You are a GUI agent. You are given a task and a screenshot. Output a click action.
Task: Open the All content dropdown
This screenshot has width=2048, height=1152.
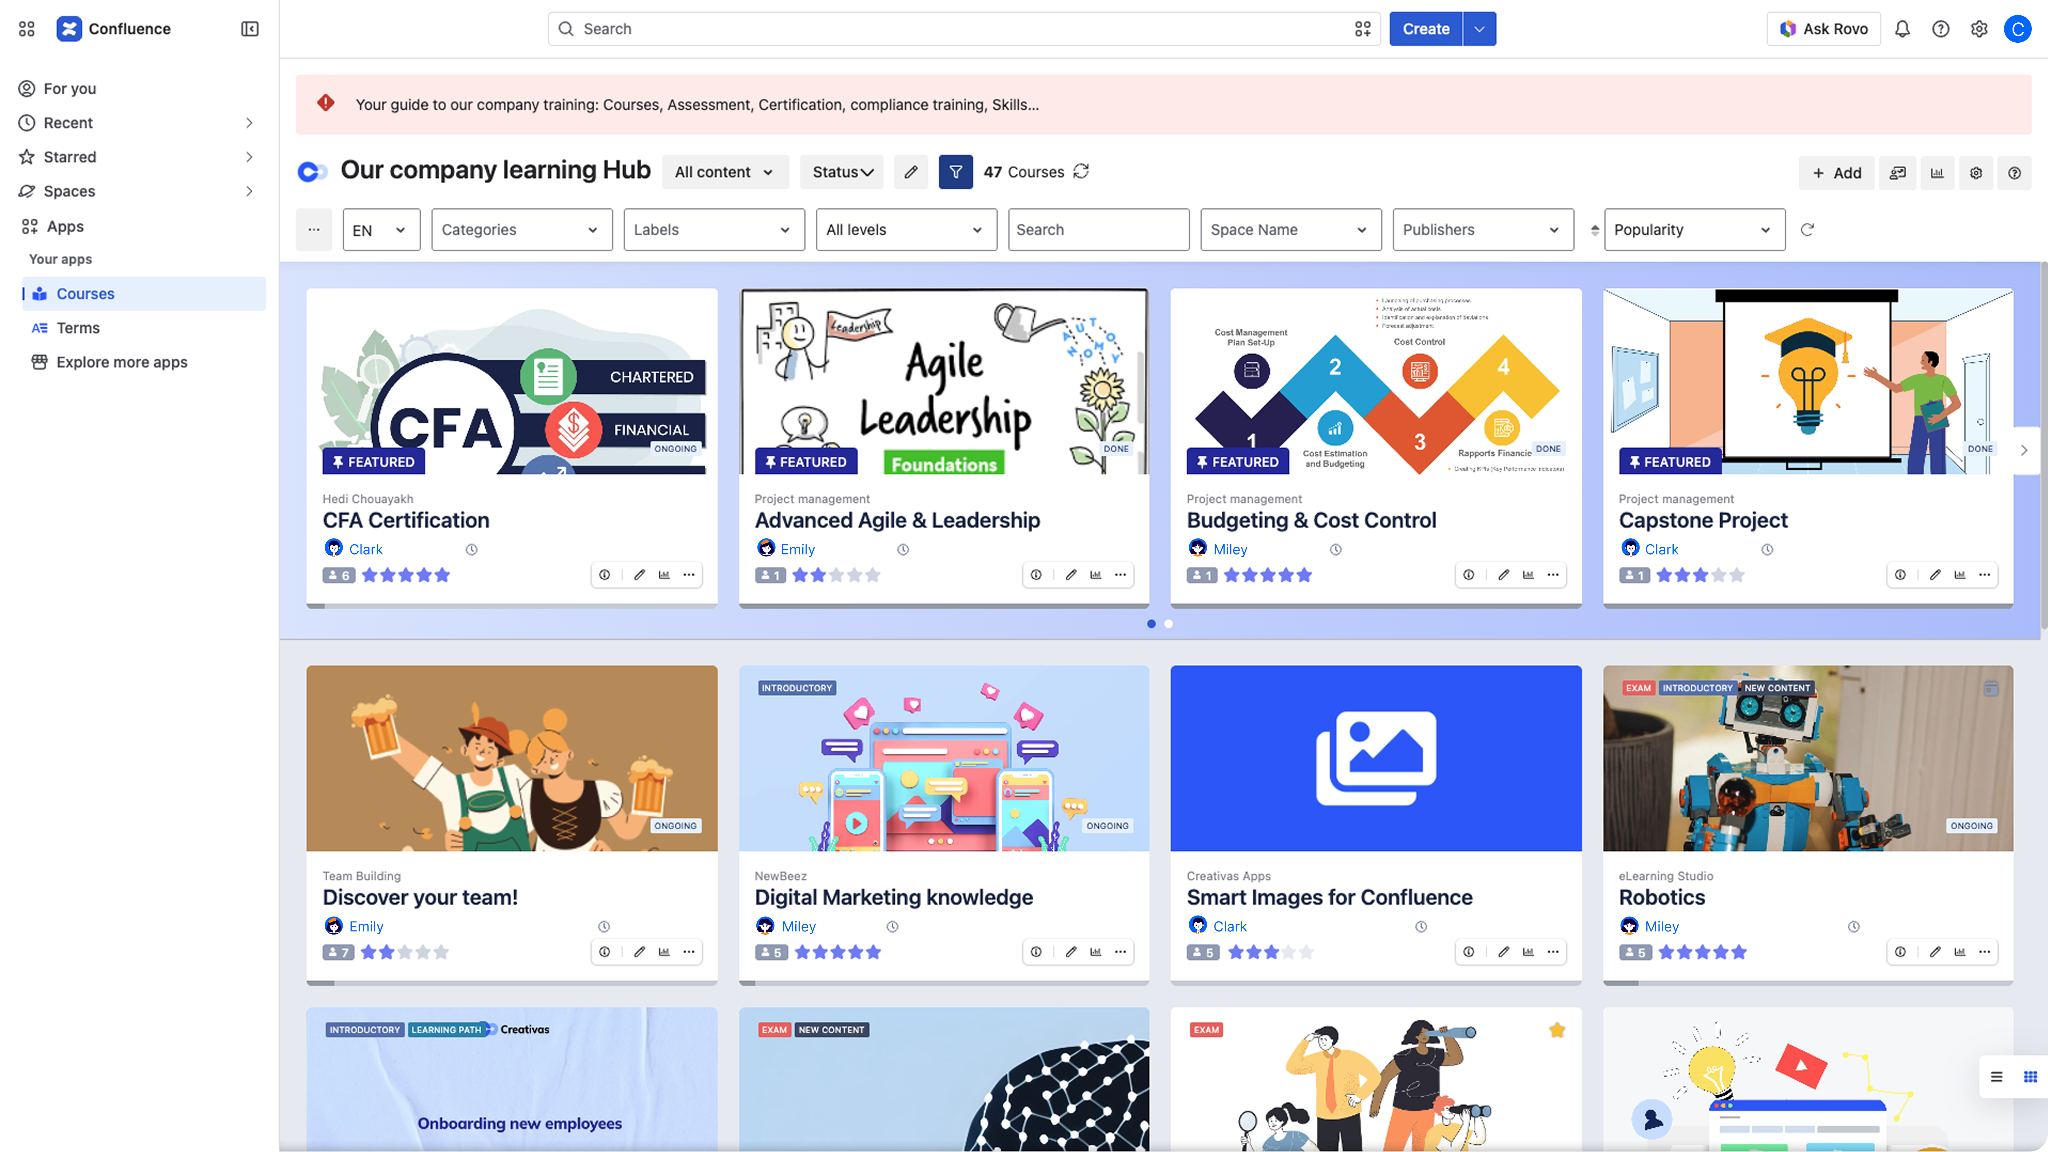(x=725, y=172)
